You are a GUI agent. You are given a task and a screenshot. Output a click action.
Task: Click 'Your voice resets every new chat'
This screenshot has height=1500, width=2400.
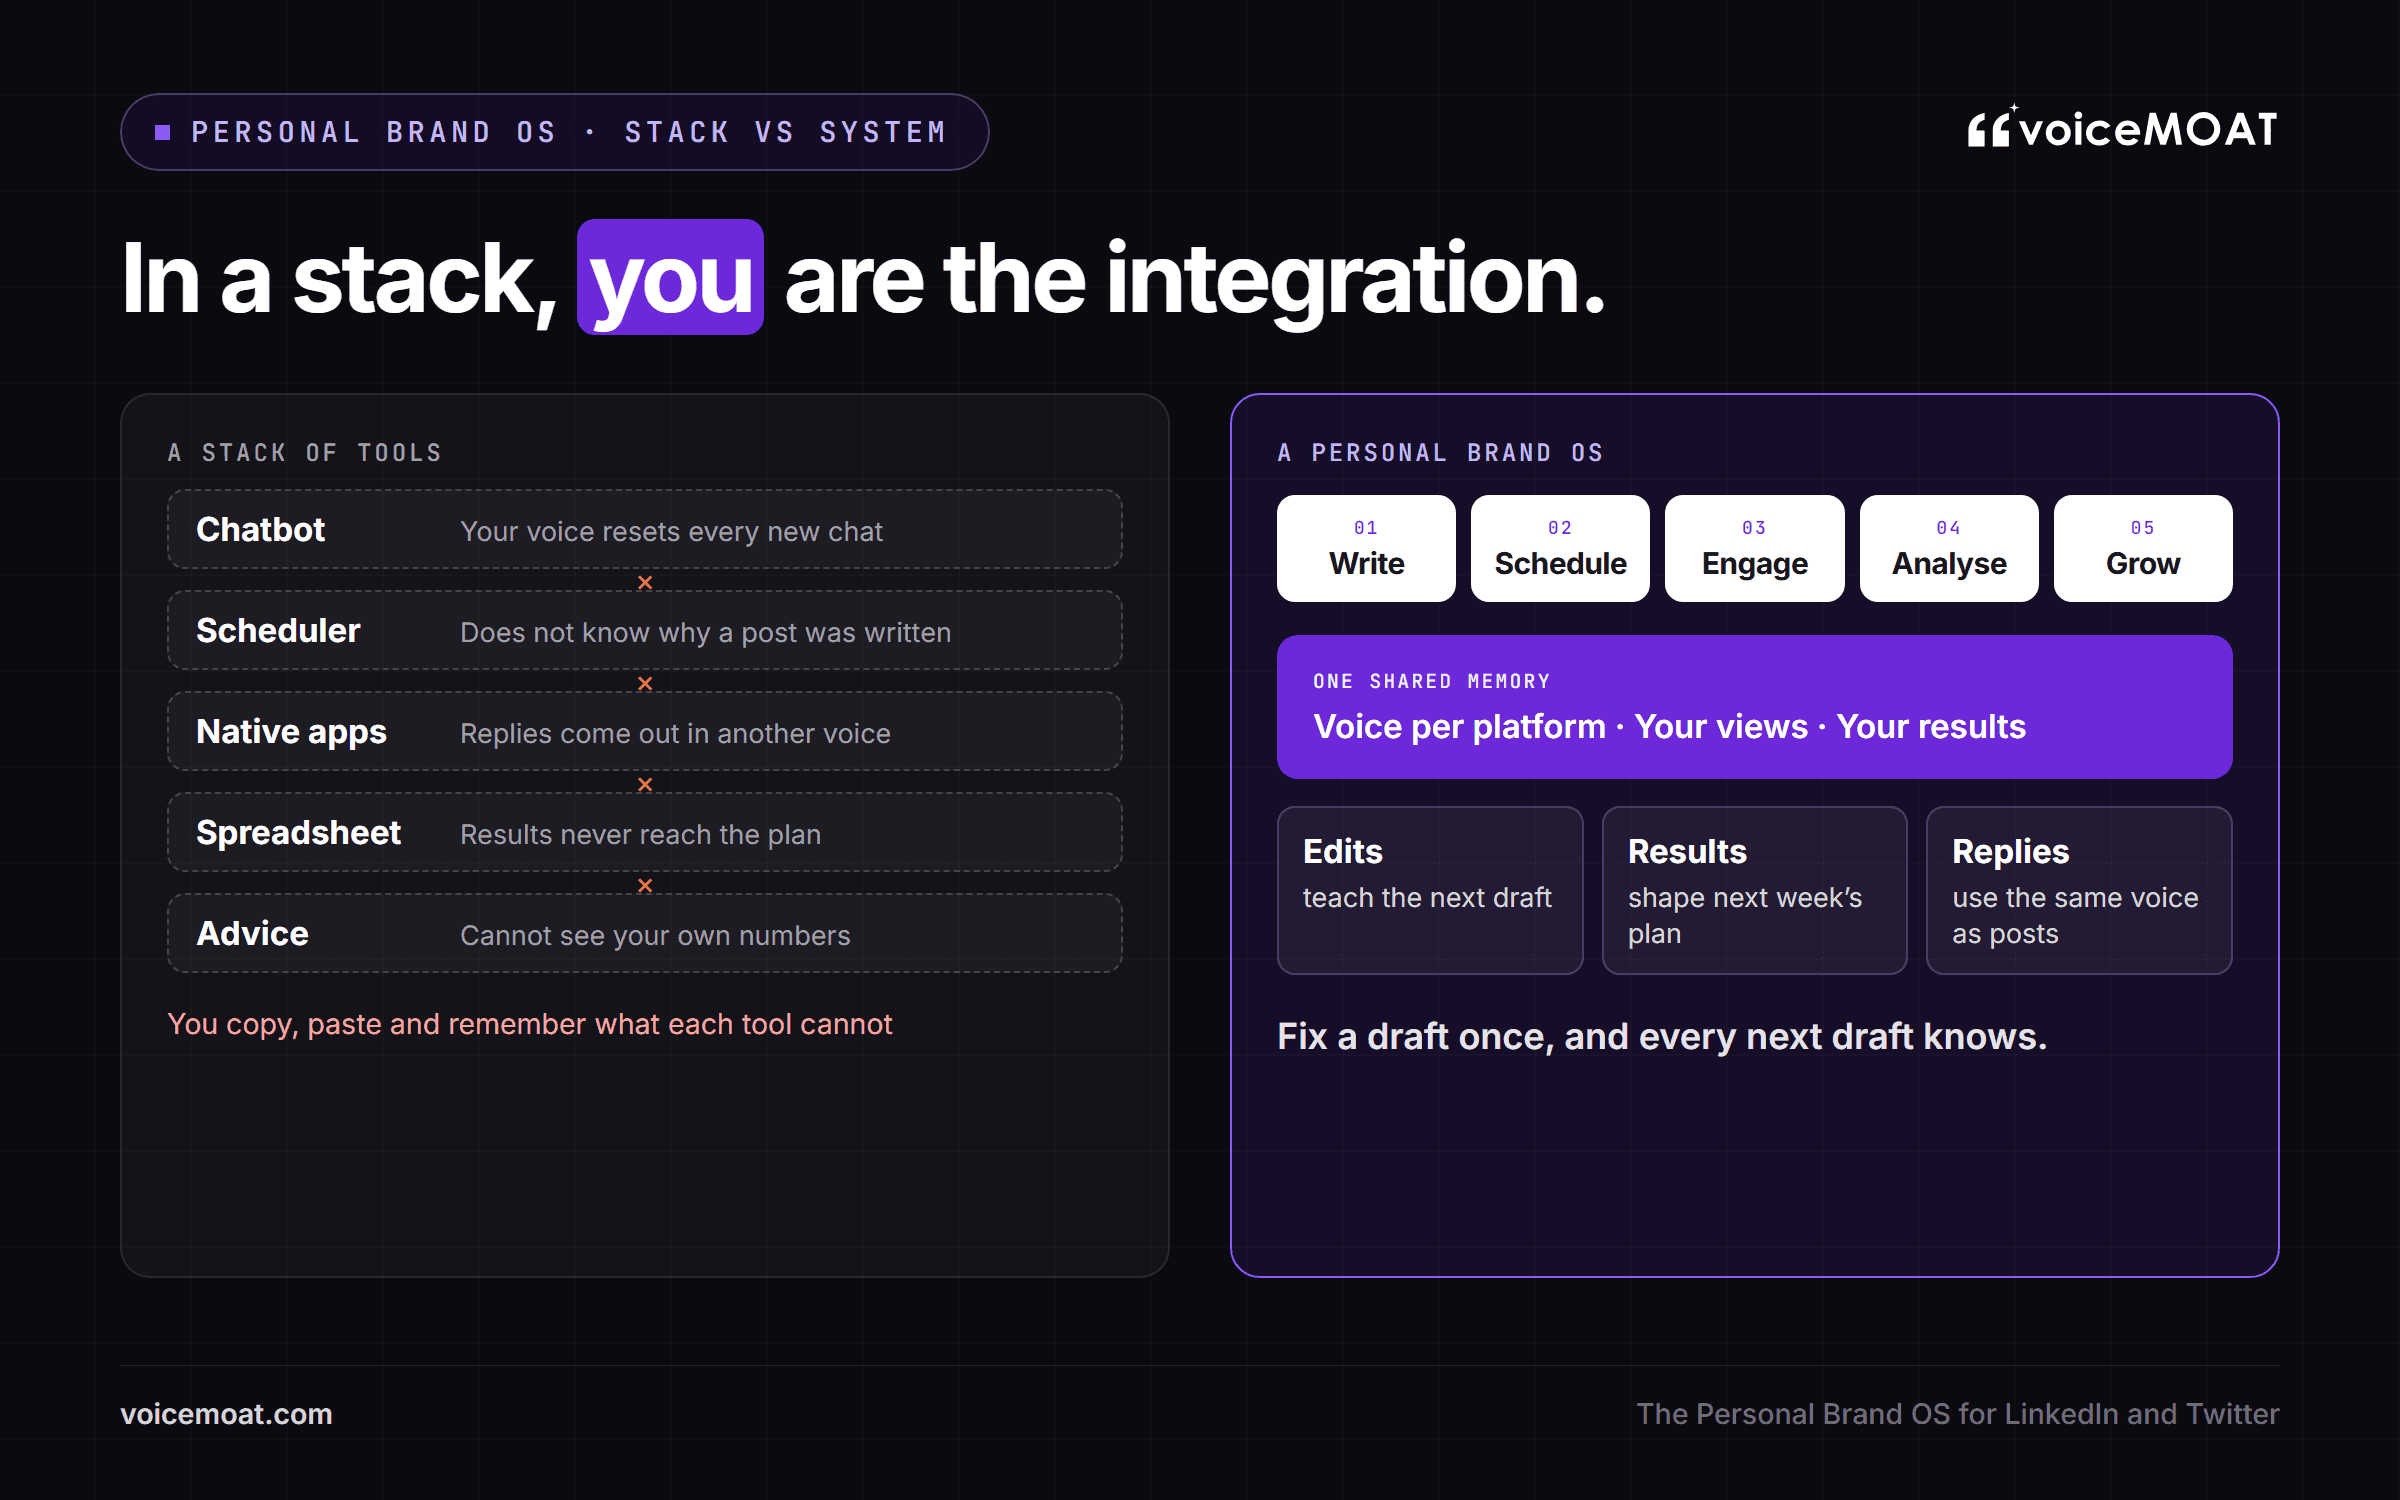point(671,532)
